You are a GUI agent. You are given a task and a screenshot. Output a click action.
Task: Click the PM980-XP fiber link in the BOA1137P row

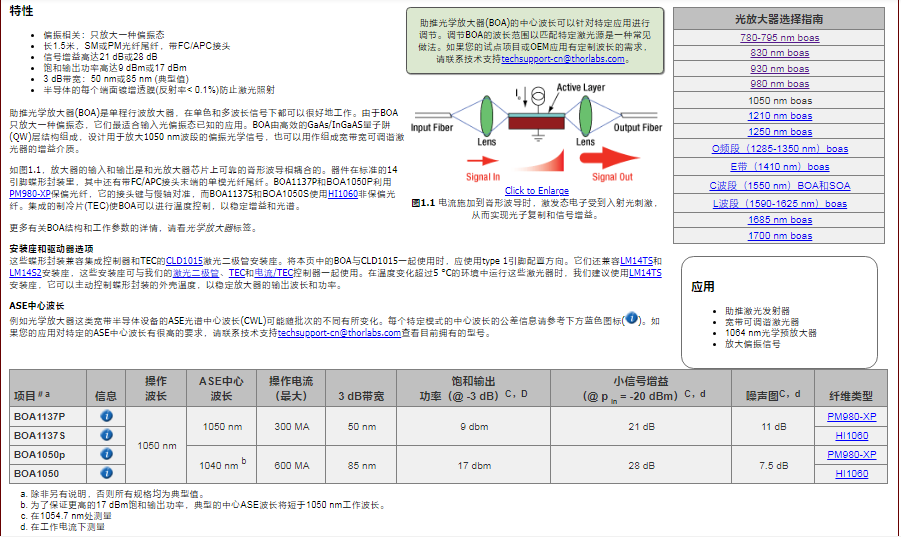click(851, 416)
